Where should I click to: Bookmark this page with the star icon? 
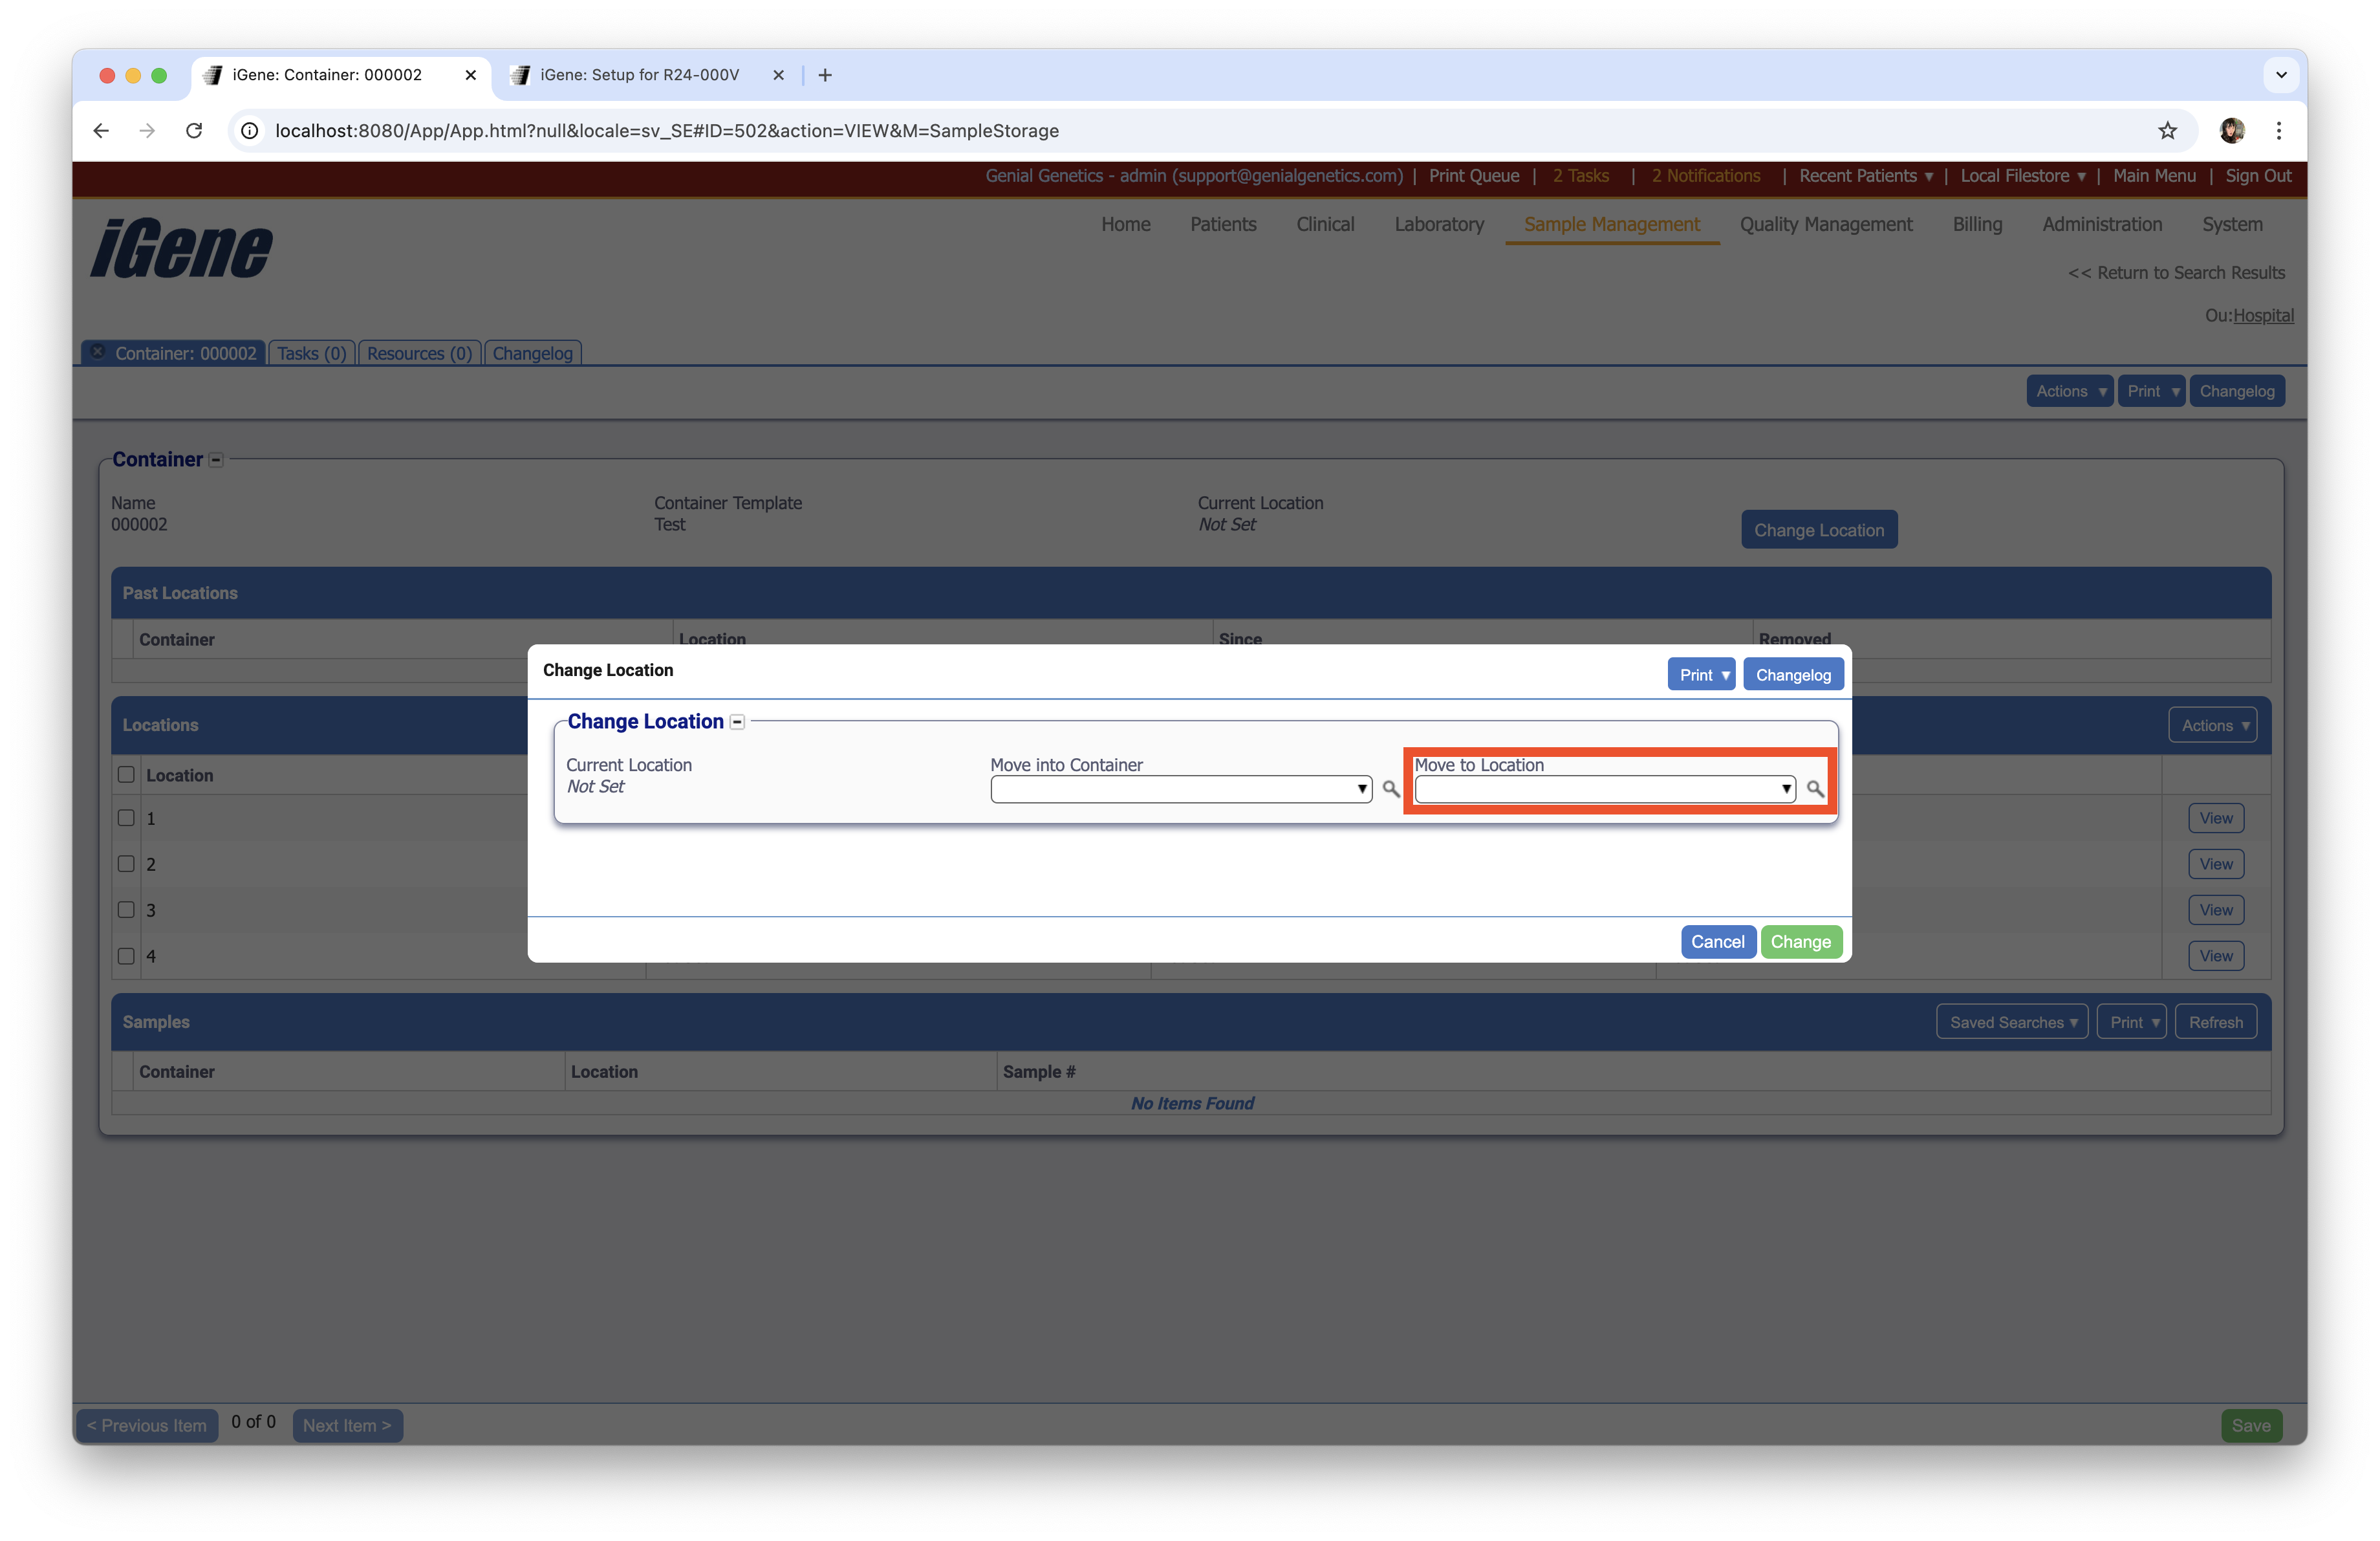[2167, 131]
